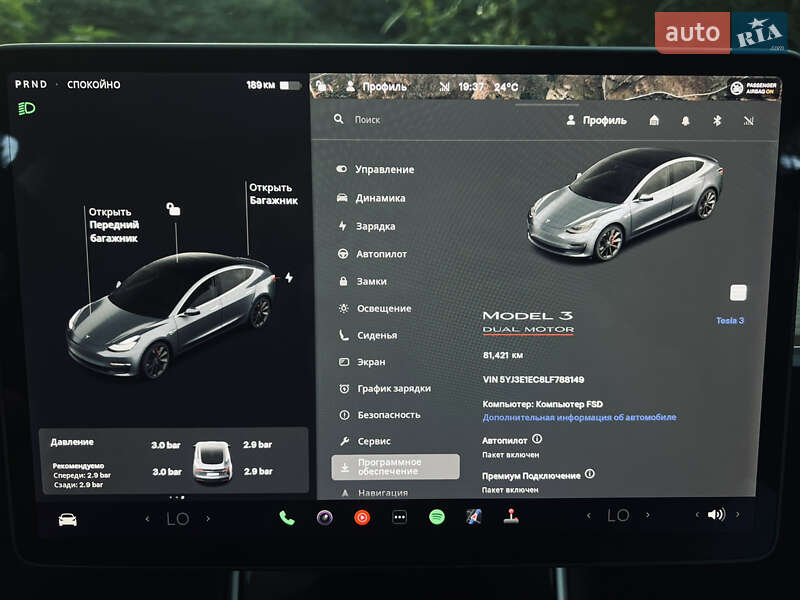The height and width of the screenshot is (600, 800).
Task: Open the garage door (HomeLink) icon
Action: click(654, 120)
